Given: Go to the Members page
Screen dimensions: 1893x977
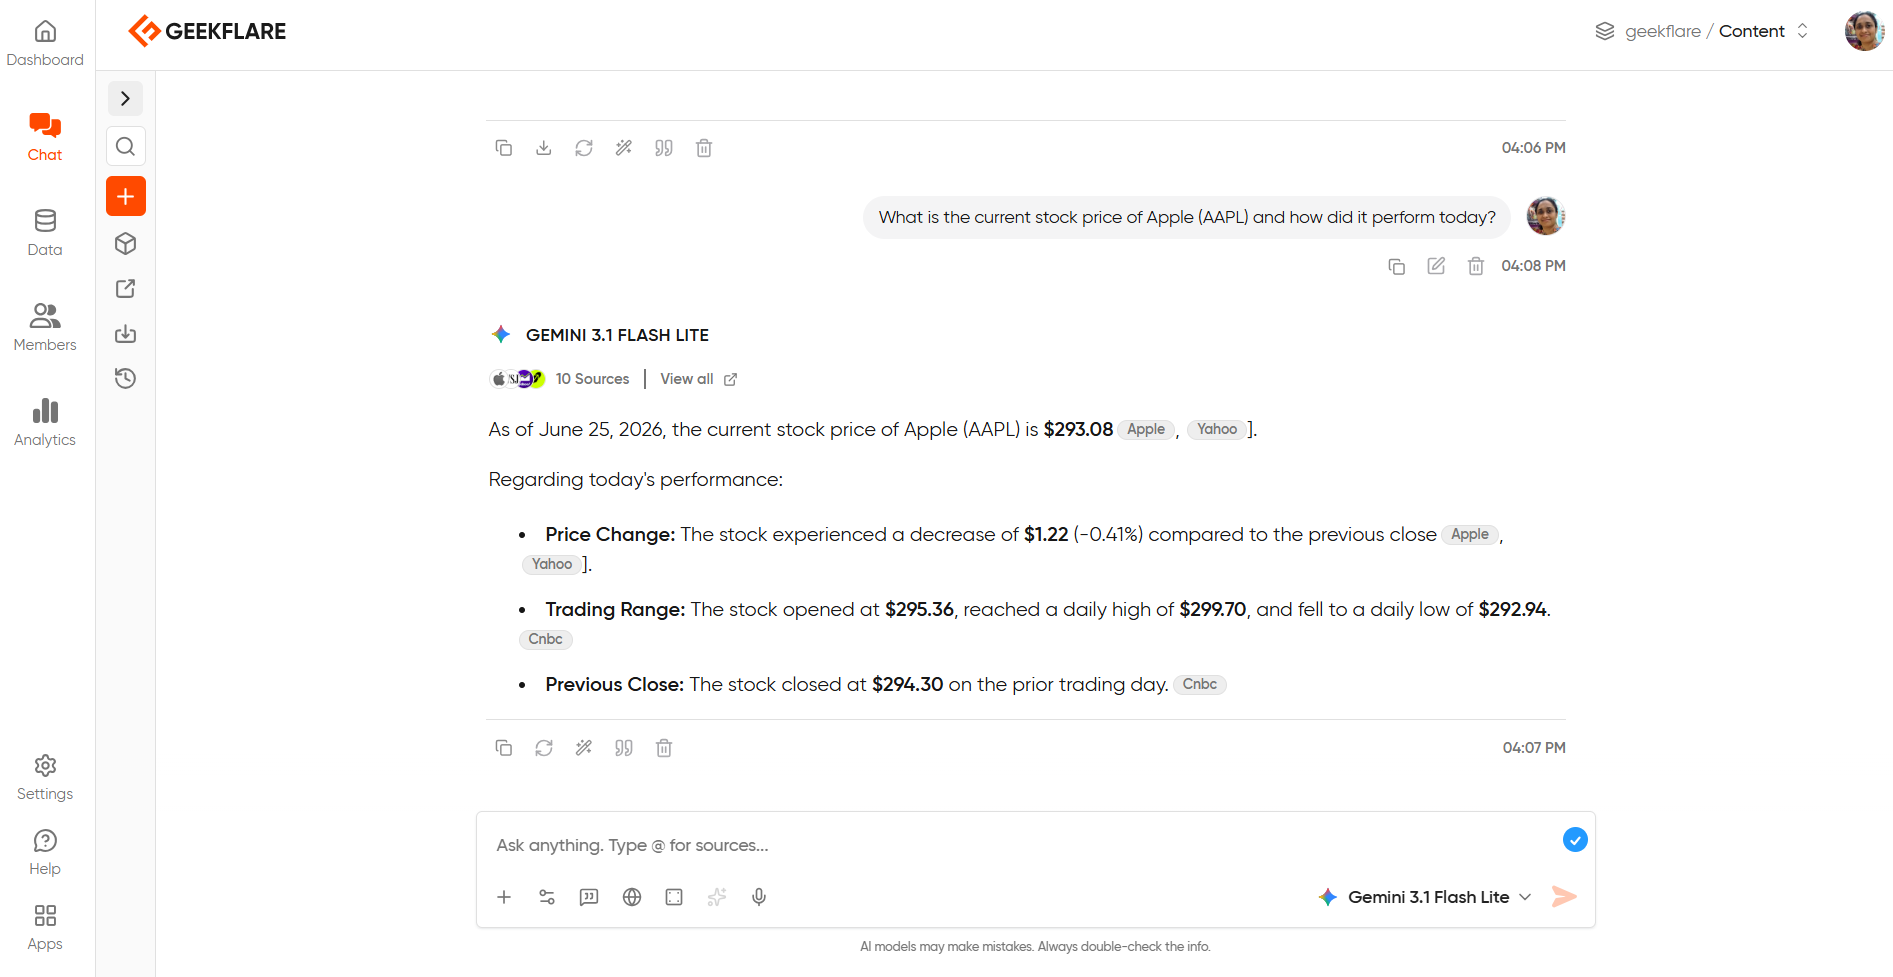Looking at the screenshot, I should click(x=45, y=328).
